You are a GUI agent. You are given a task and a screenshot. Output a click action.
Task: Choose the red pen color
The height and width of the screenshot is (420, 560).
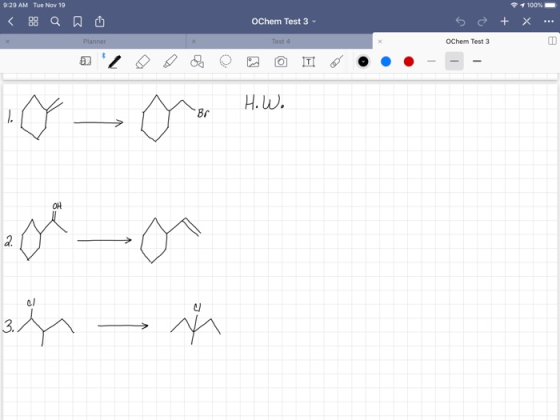click(x=409, y=62)
